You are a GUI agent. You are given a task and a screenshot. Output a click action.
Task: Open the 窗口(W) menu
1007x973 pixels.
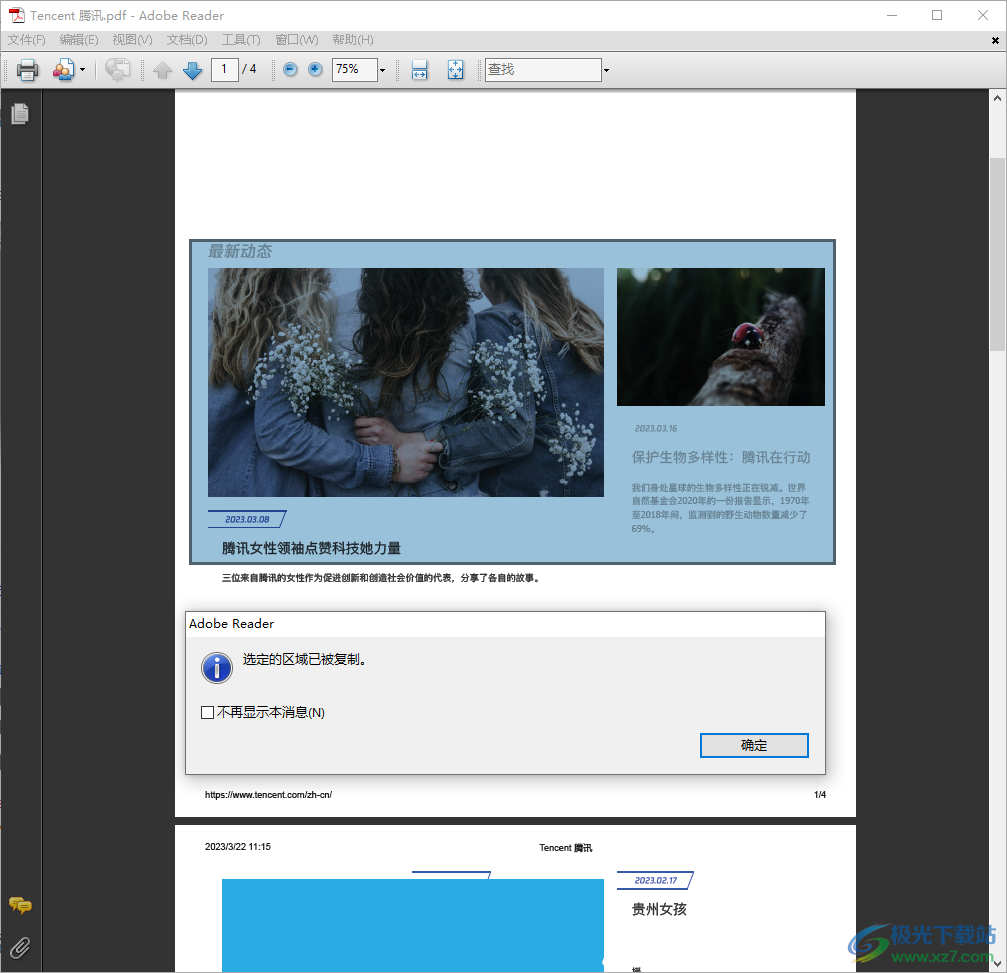click(297, 40)
